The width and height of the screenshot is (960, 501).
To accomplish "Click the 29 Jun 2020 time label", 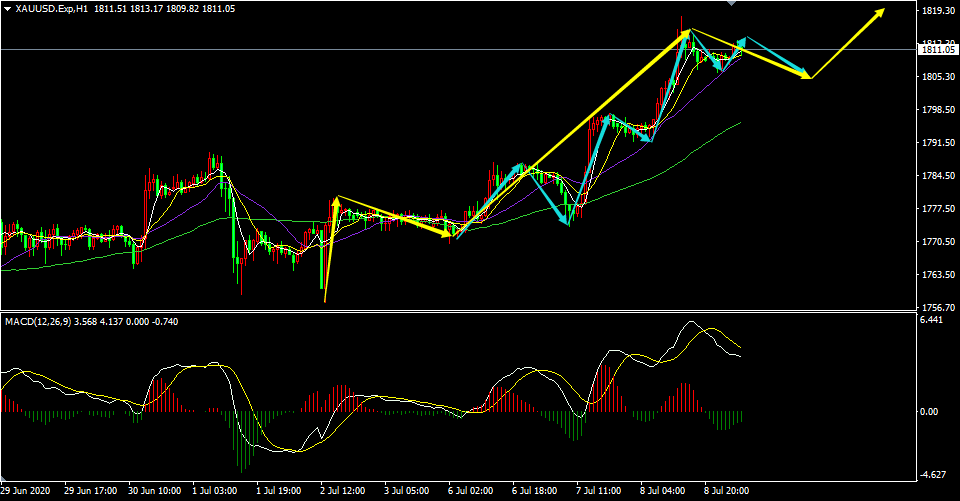I will click(25, 491).
